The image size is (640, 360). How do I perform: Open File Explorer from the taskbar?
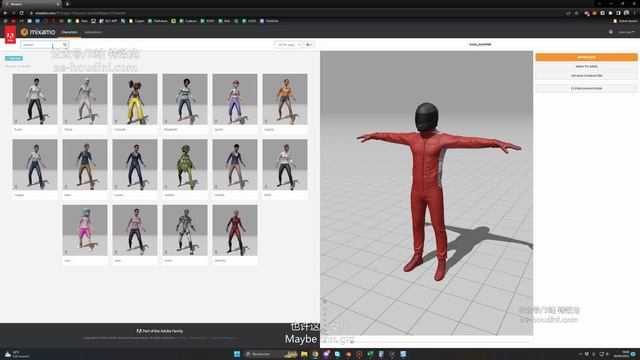304,354
